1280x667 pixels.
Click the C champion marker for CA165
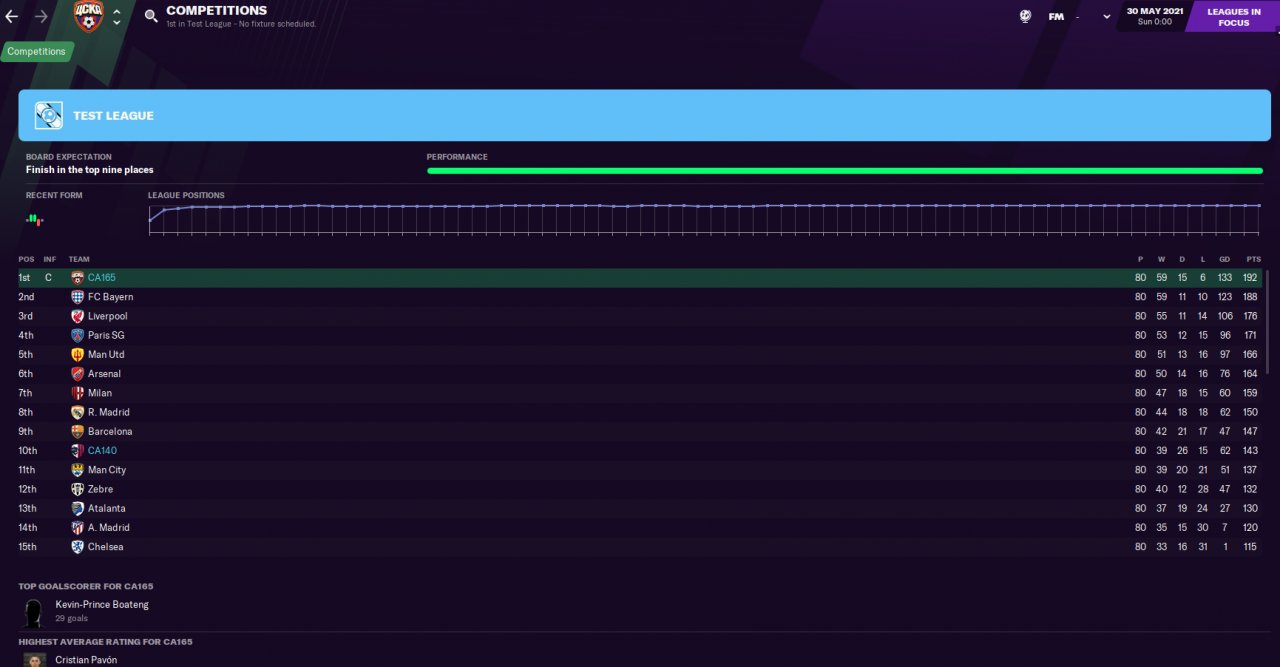[48, 278]
